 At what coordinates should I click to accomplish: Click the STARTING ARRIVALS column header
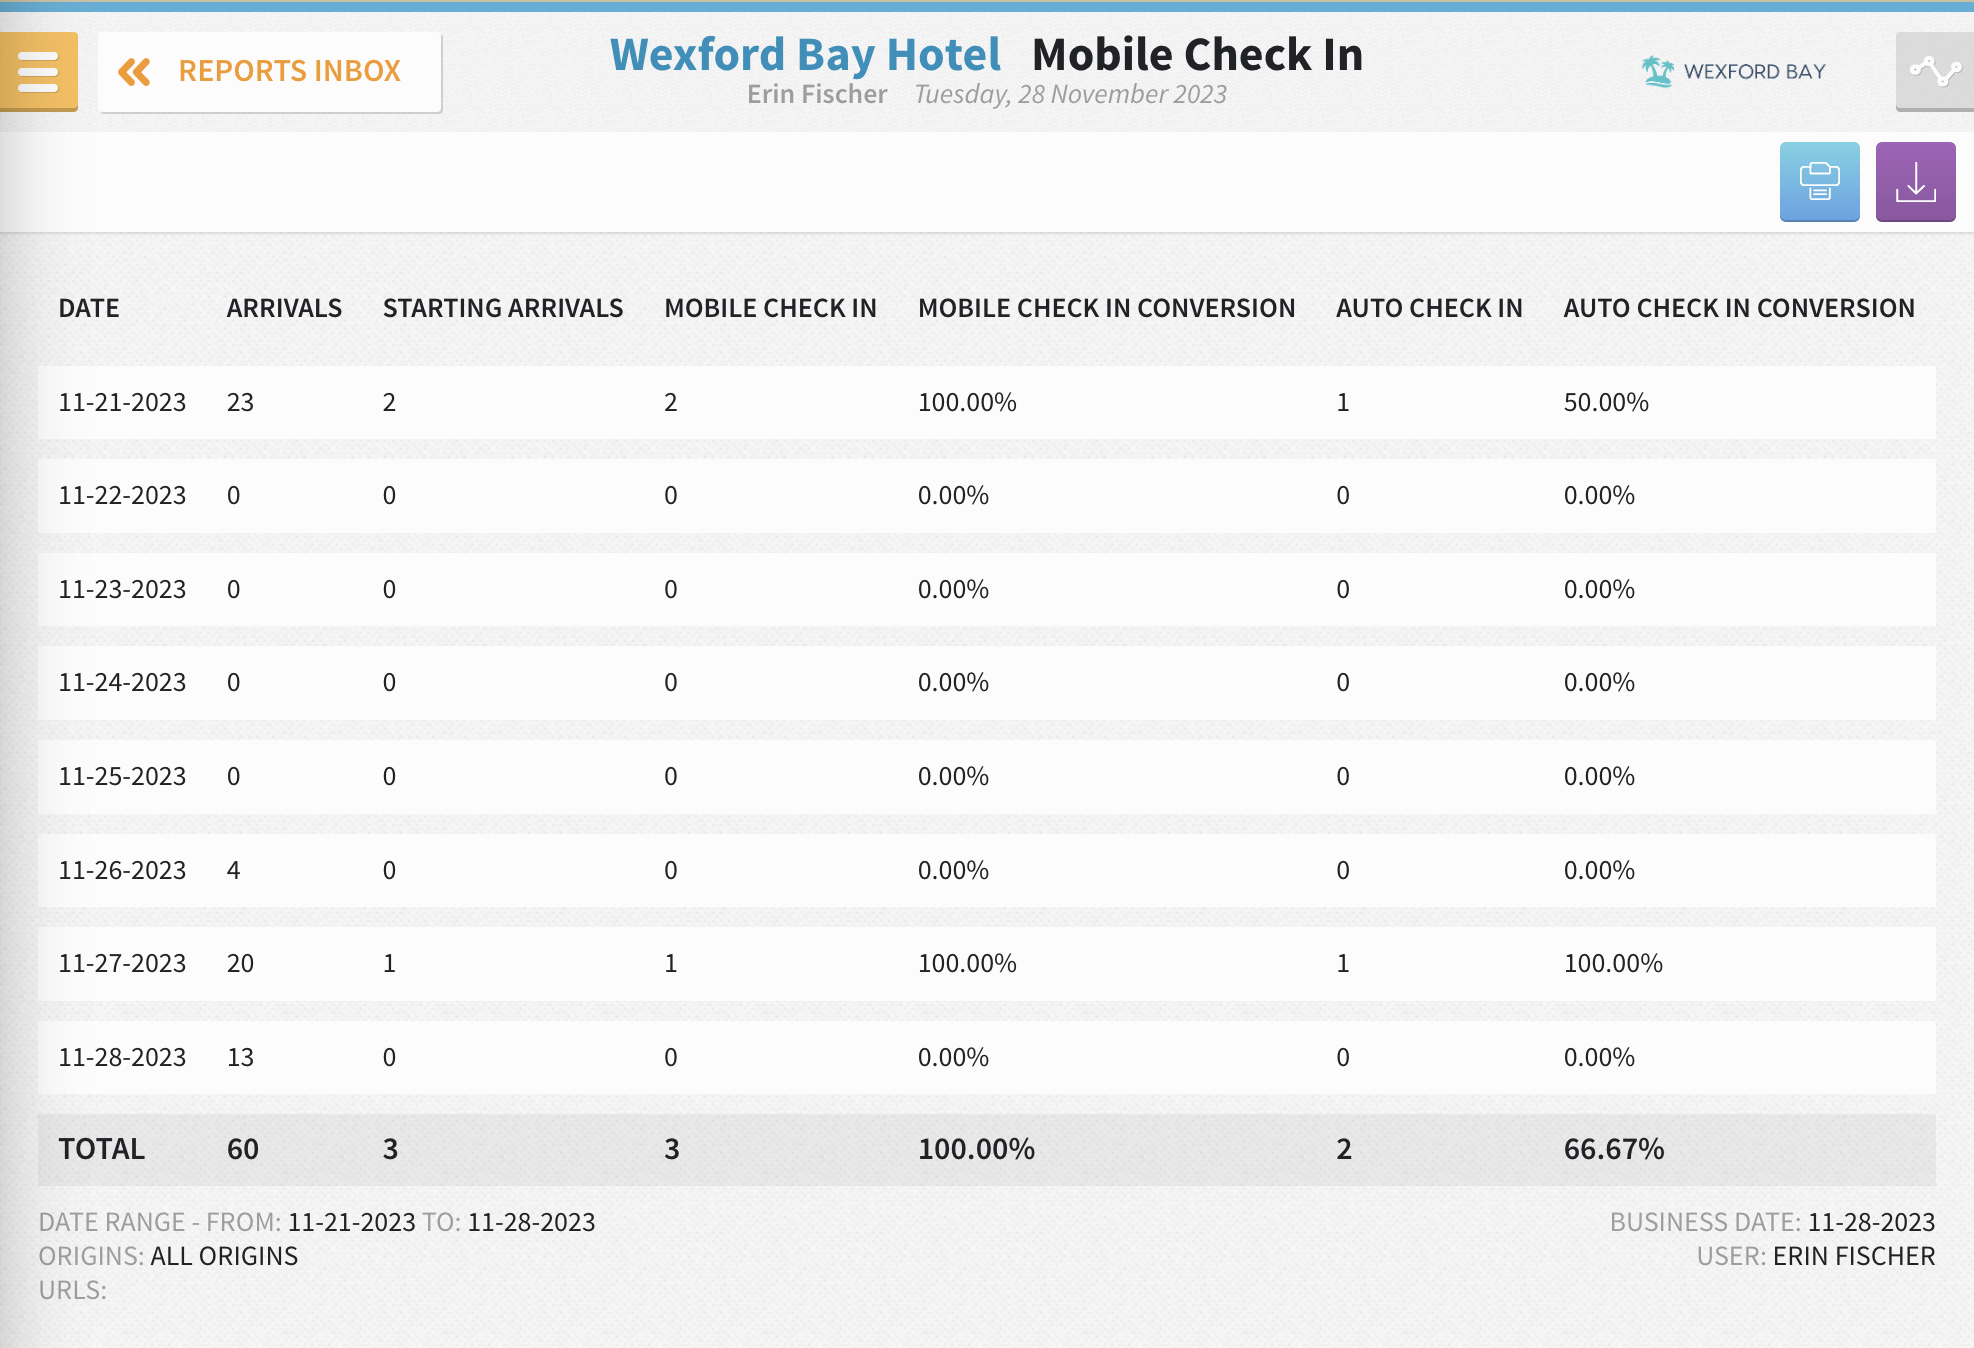pyautogui.click(x=503, y=308)
